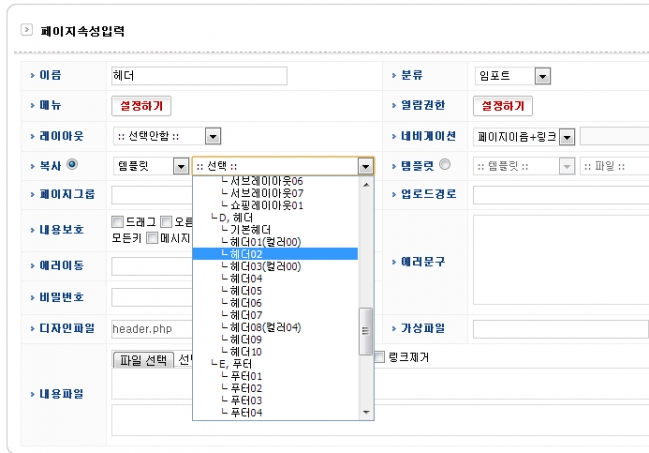This screenshot has width=649, height=453.
Task: Choose 기본헤더 from the list
Action: [x=275, y=230]
